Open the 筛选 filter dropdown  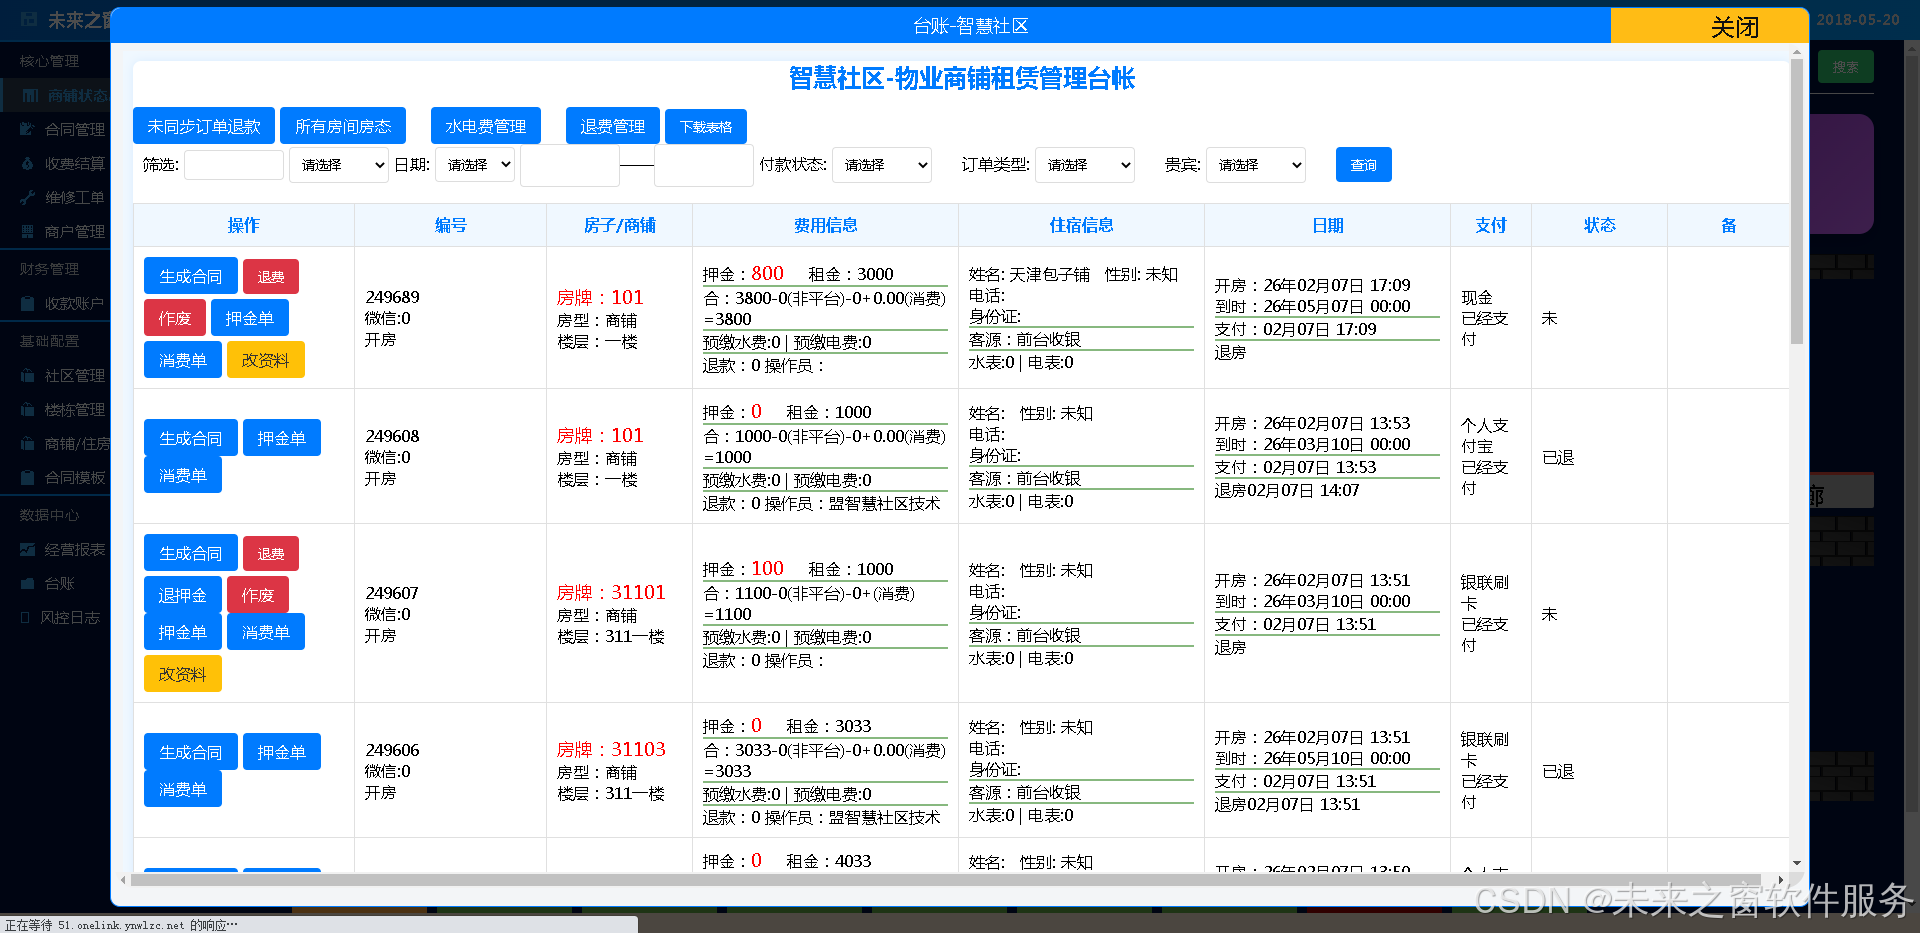point(338,165)
